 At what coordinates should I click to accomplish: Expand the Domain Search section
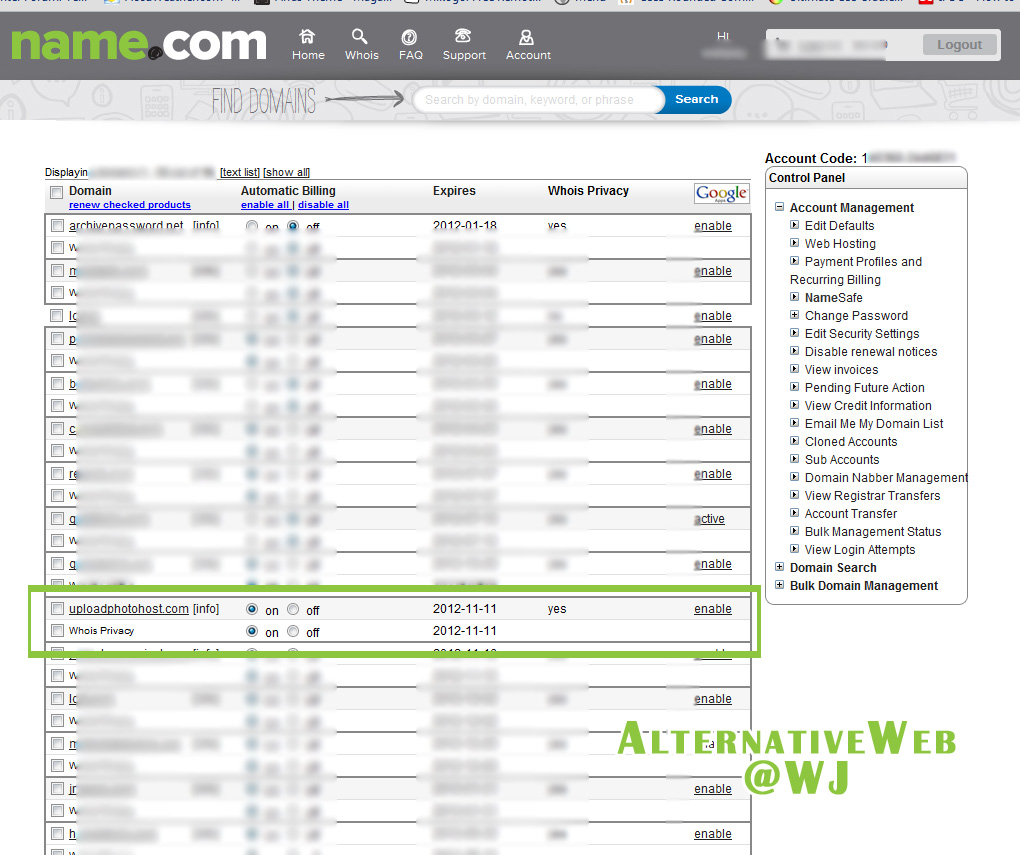tap(780, 567)
